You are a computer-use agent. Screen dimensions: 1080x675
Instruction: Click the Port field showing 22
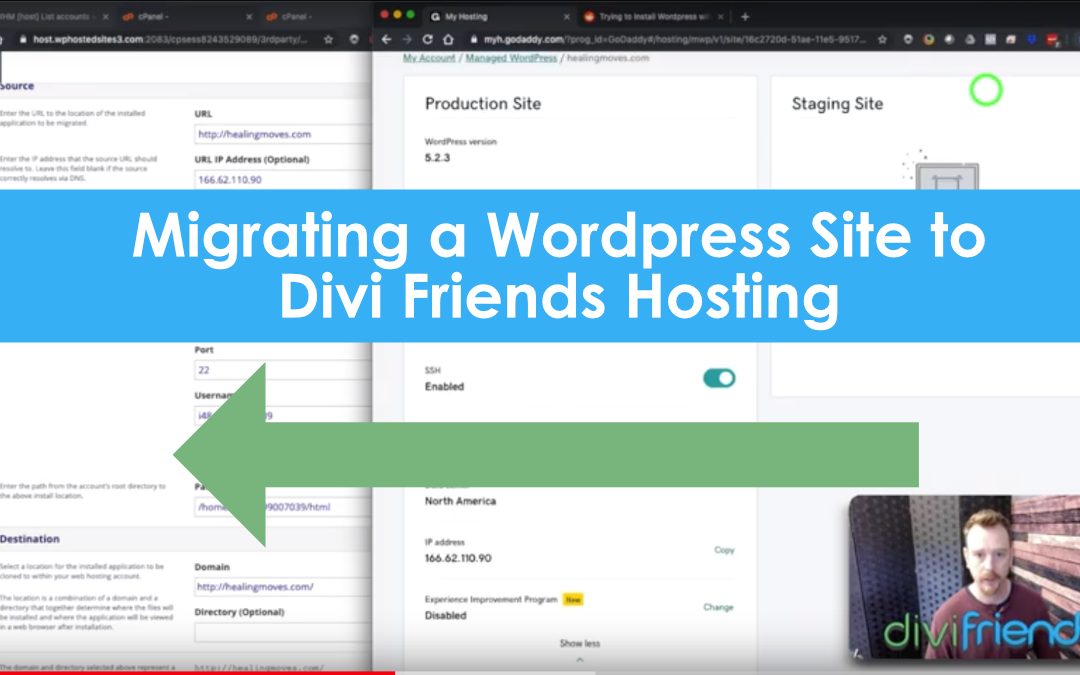point(282,370)
